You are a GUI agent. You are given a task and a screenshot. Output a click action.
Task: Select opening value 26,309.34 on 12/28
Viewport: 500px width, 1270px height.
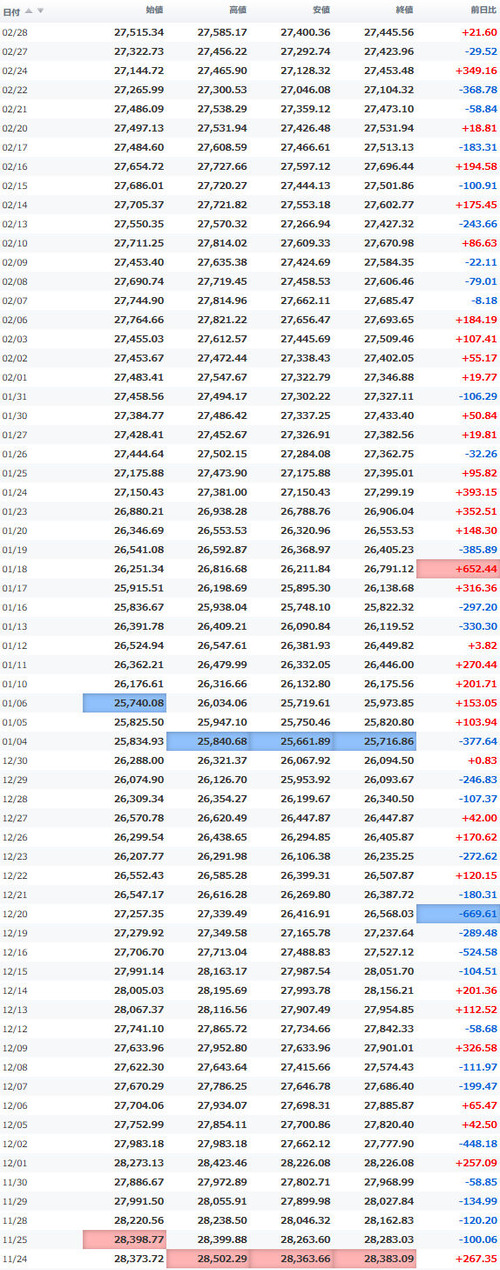point(139,798)
